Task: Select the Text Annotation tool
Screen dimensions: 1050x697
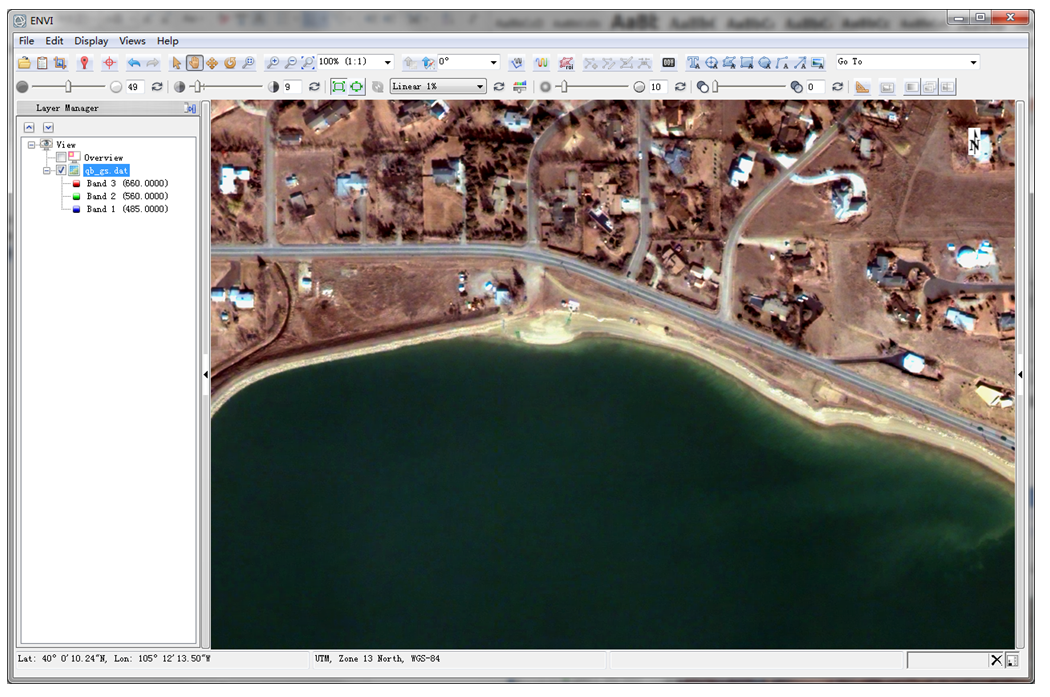Action: point(693,63)
